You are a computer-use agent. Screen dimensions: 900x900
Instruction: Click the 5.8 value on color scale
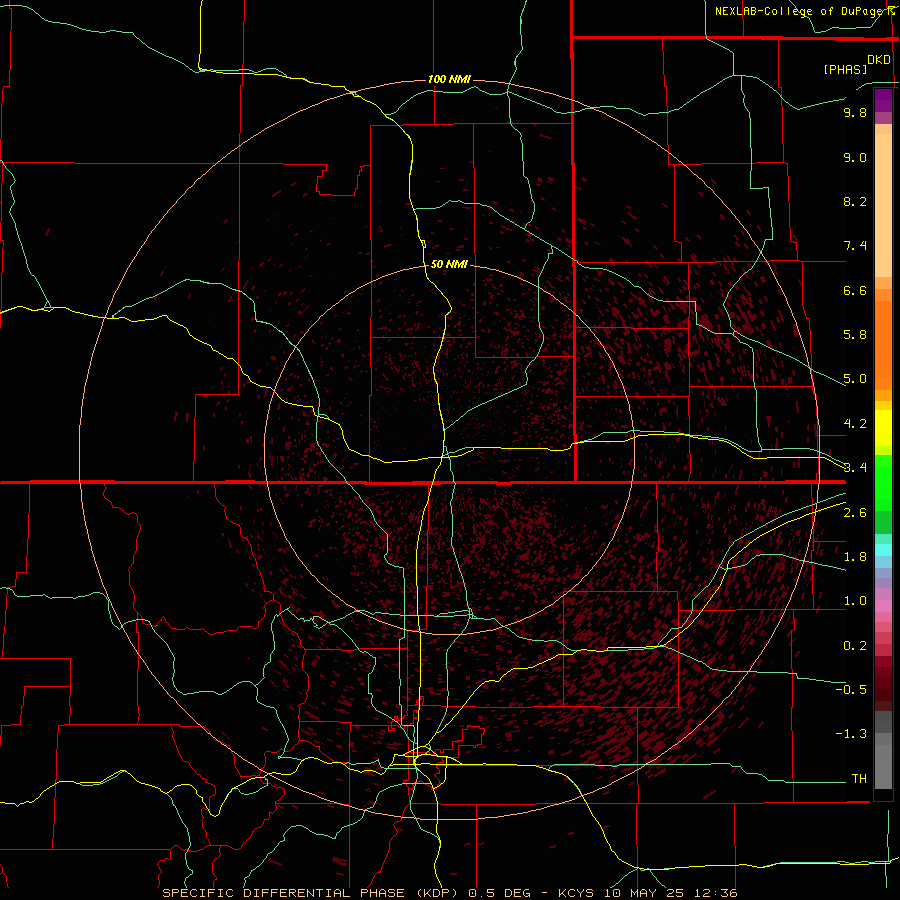coord(855,335)
